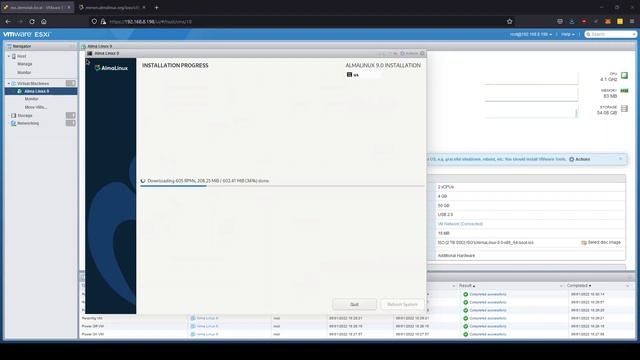The image size is (640, 360).
Task: Open the browser hamburger menu
Action: [x=632, y=21]
